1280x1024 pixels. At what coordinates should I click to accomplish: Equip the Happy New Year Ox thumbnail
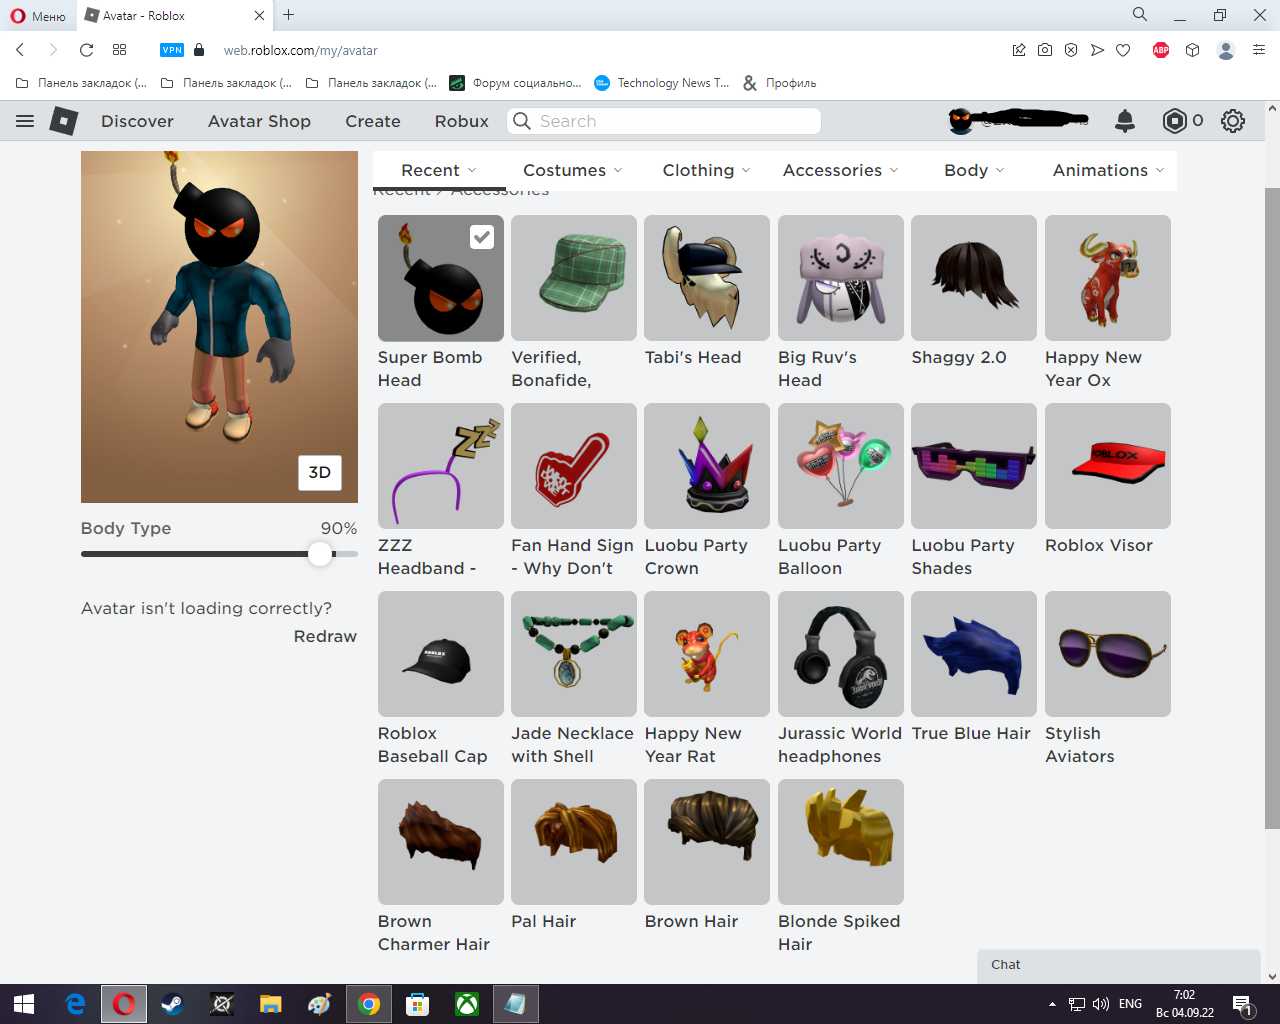(1108, 278)
